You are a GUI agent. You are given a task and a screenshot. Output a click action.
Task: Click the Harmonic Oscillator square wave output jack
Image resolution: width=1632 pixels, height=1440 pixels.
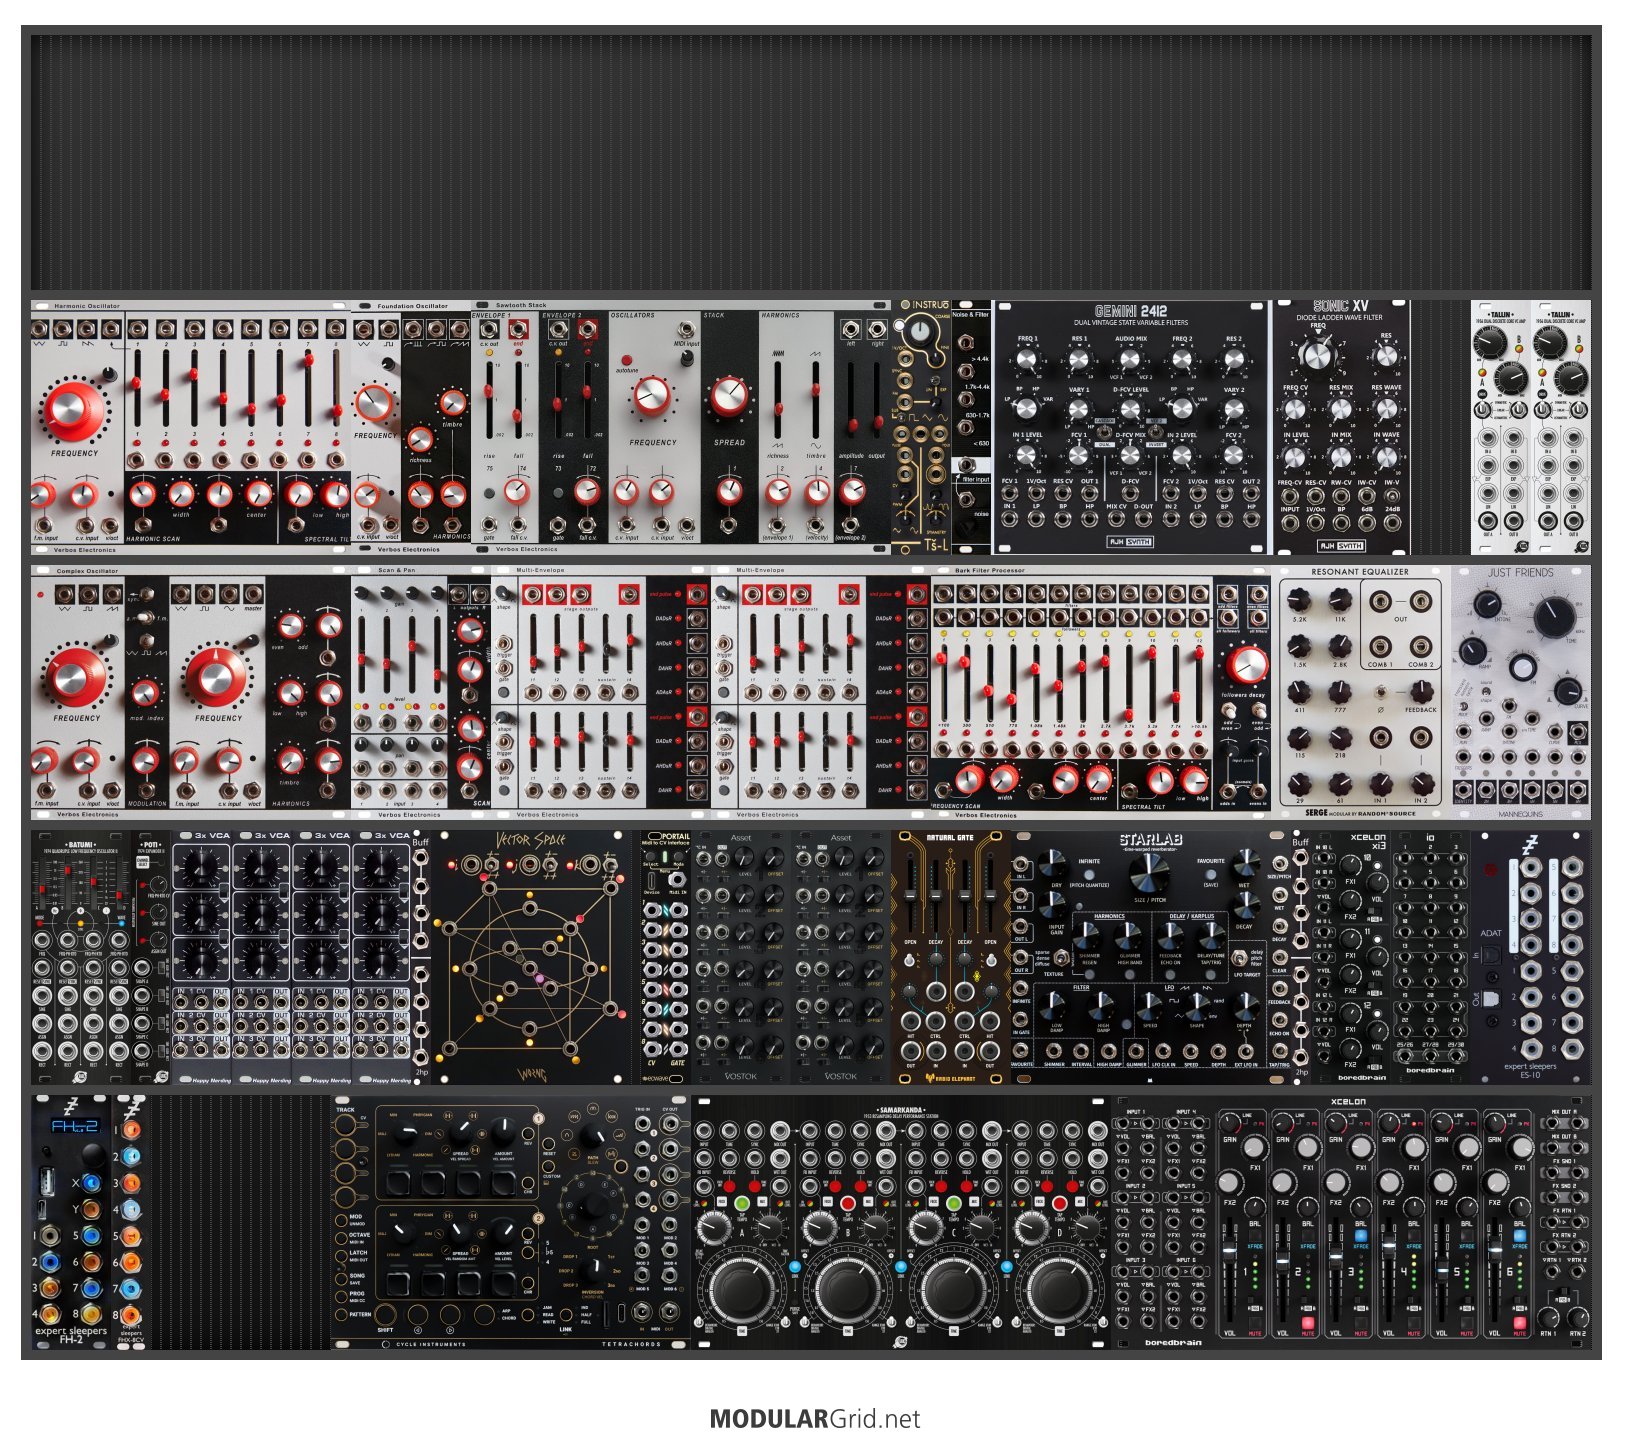point(65,329)
